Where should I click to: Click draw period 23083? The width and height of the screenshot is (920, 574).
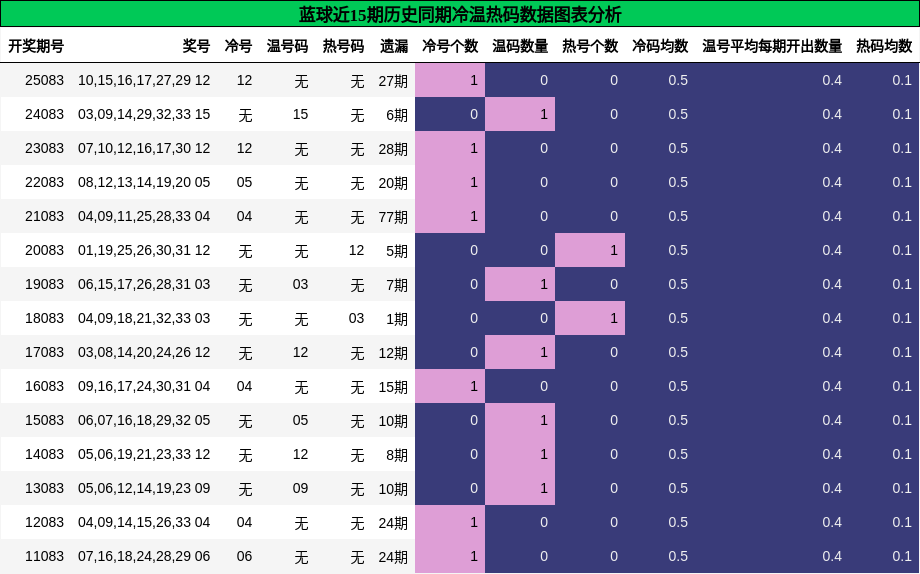click(x=44, y=148)
